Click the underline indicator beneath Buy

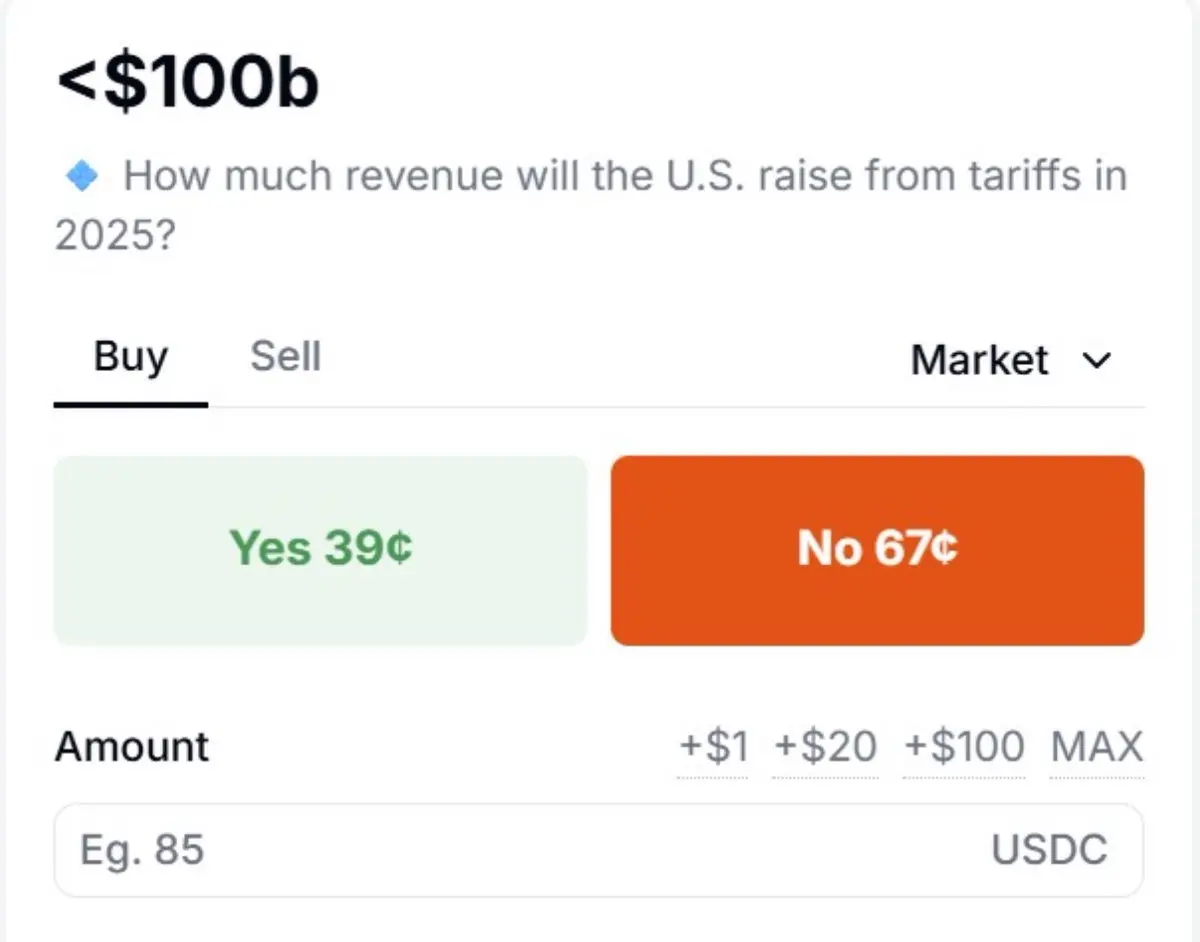pyautogui.click(x=130, y=404)
